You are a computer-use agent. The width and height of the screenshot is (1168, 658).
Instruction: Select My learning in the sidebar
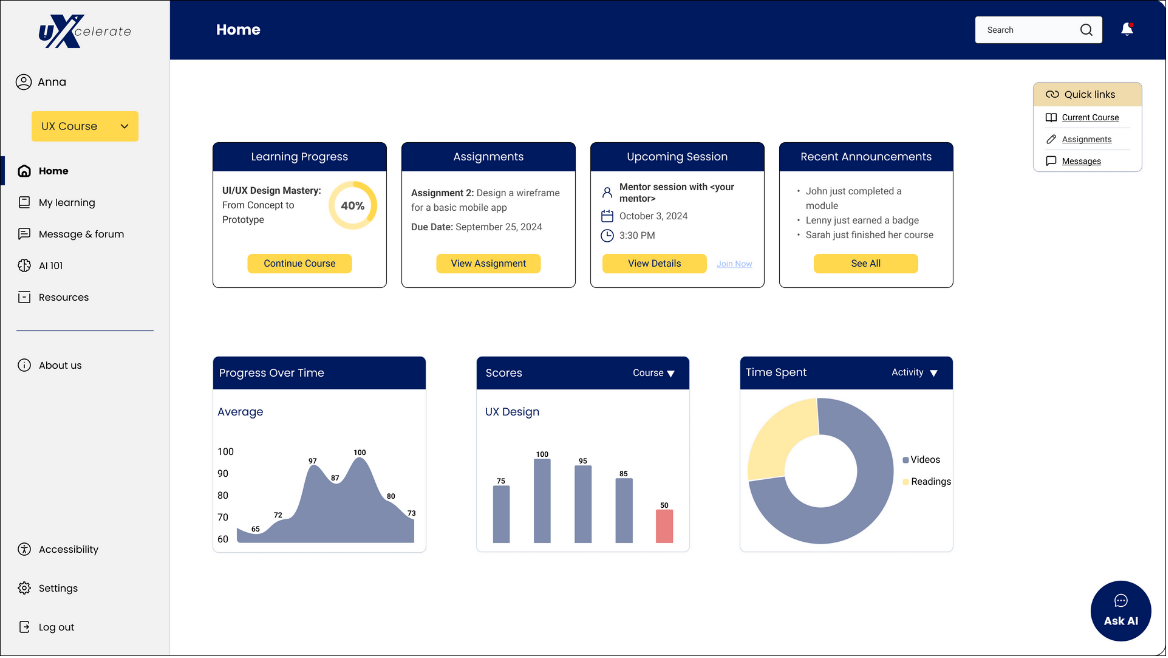(65, 202)
